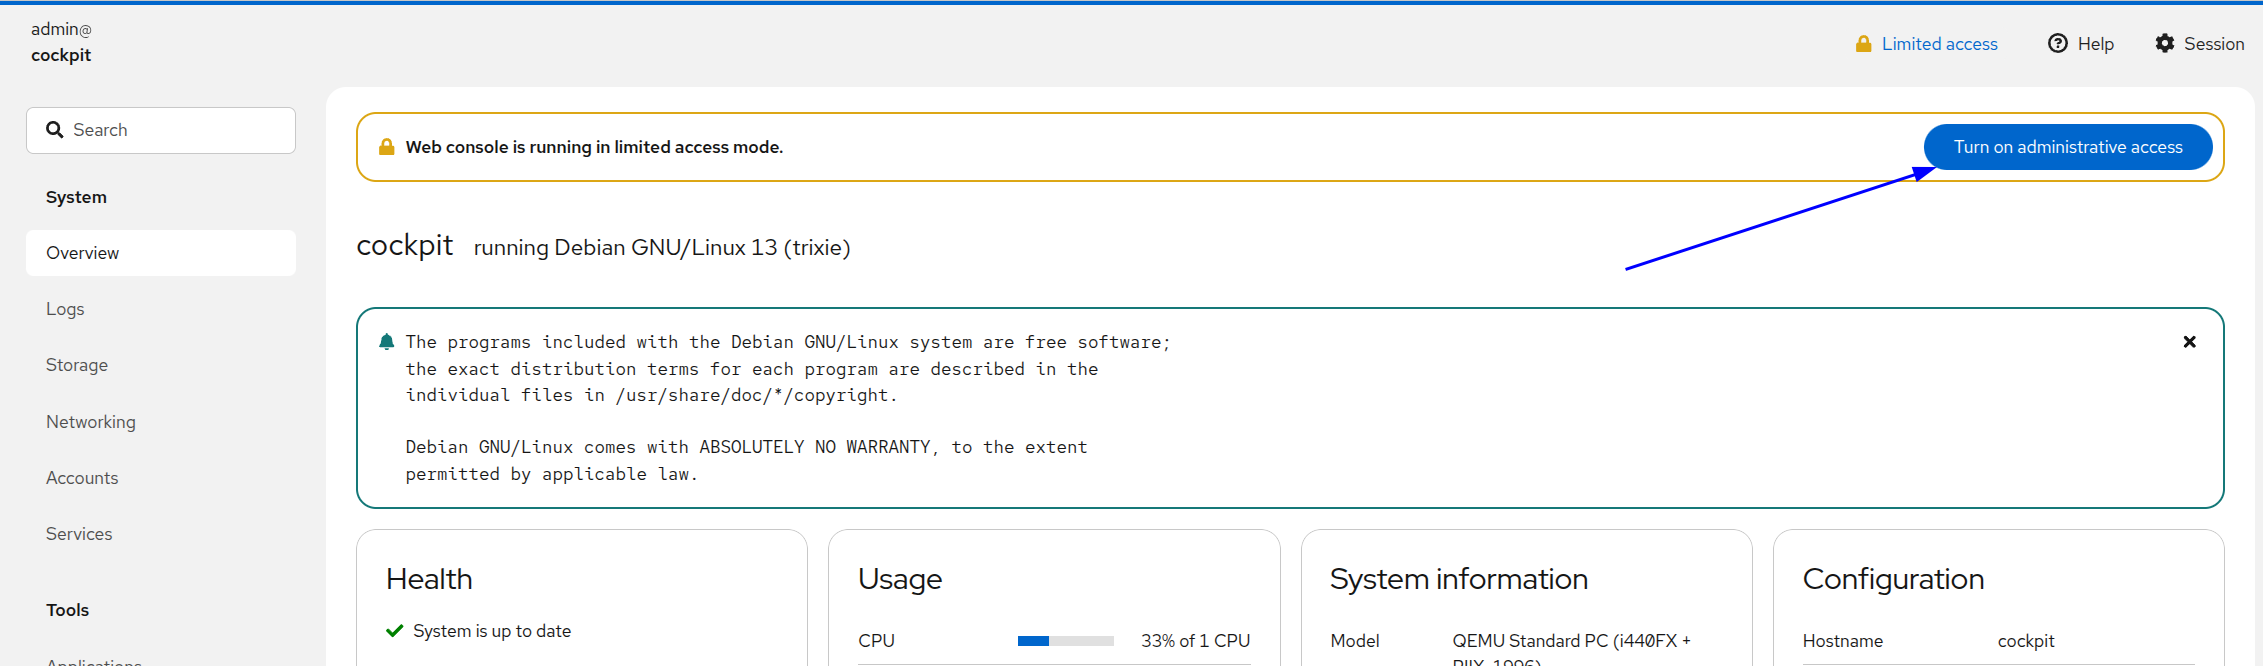Dismiss the Debian message with X
Image resolution: width=2263 pixels, height=666 pixels.
tap(2190, 342)
